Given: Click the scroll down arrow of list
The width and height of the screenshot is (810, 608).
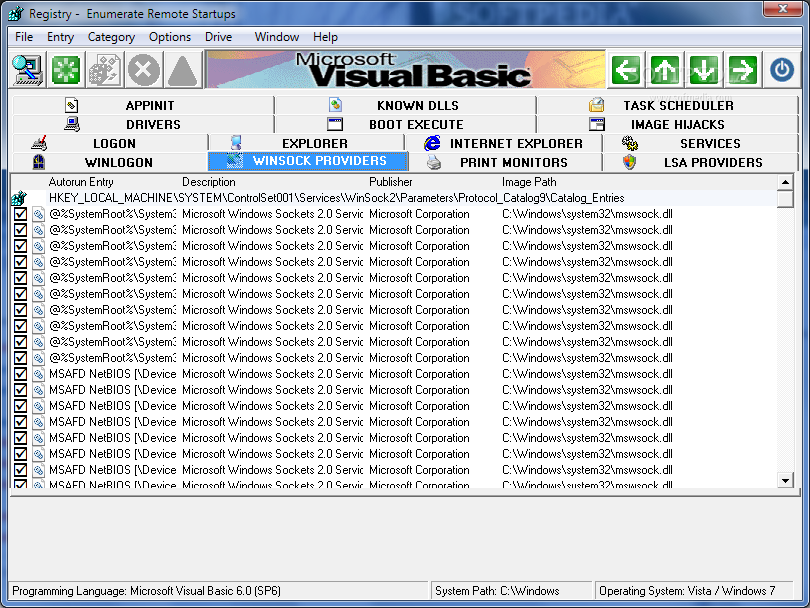Looking at the screenshot, I should click(x=785, y=480).
